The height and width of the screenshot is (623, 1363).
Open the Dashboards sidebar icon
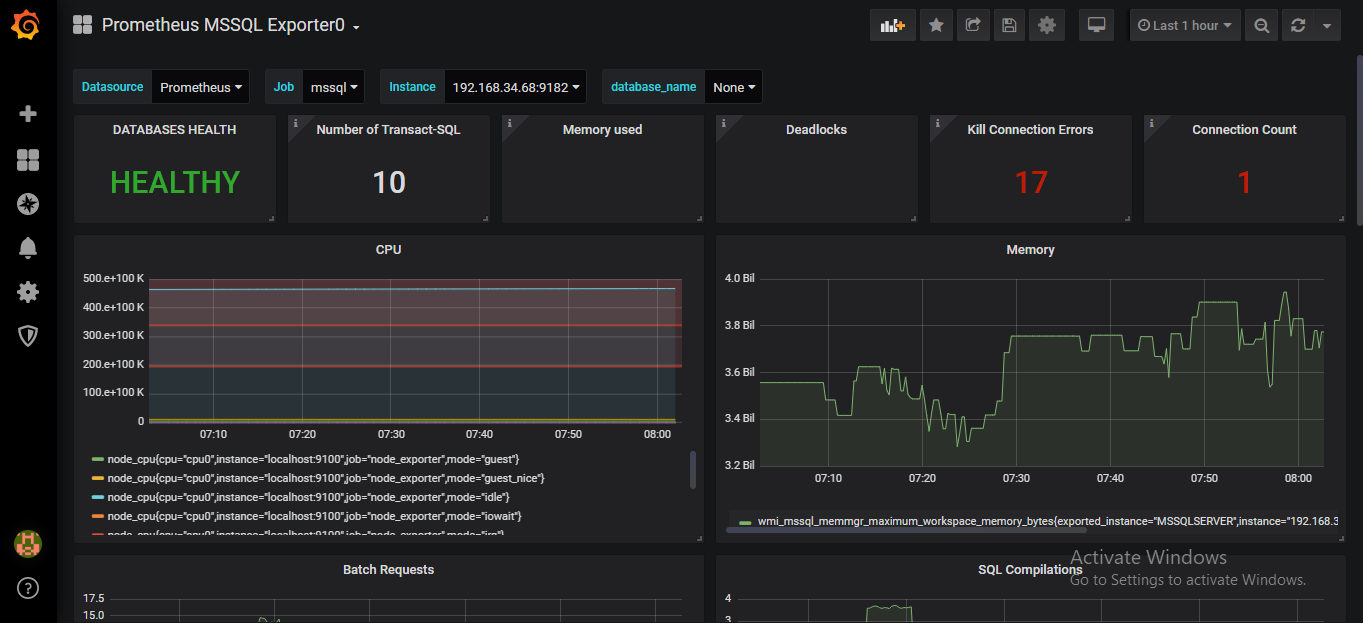28,160
